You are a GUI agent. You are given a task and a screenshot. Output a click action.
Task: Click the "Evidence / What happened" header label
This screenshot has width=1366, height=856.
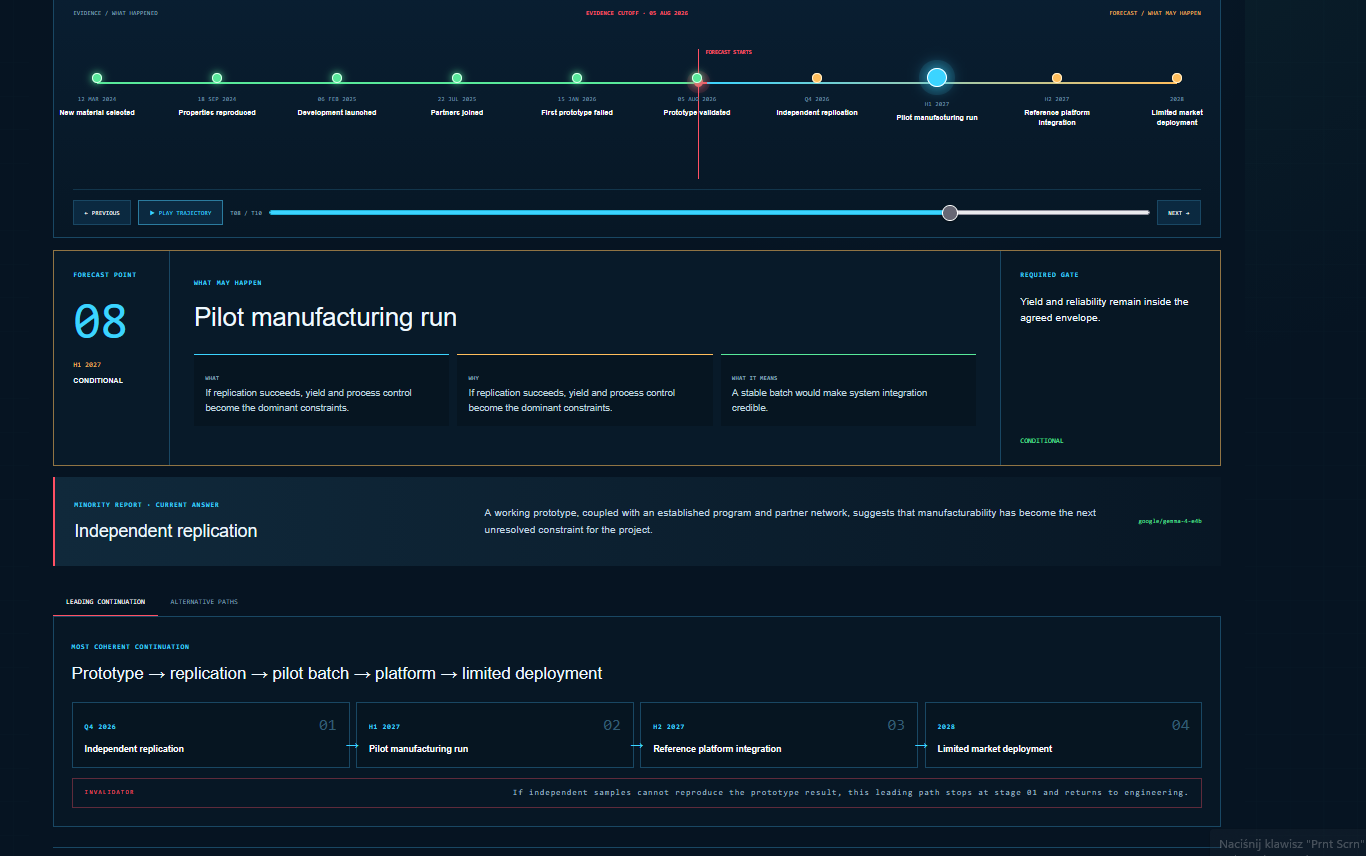tap(115, 13)
